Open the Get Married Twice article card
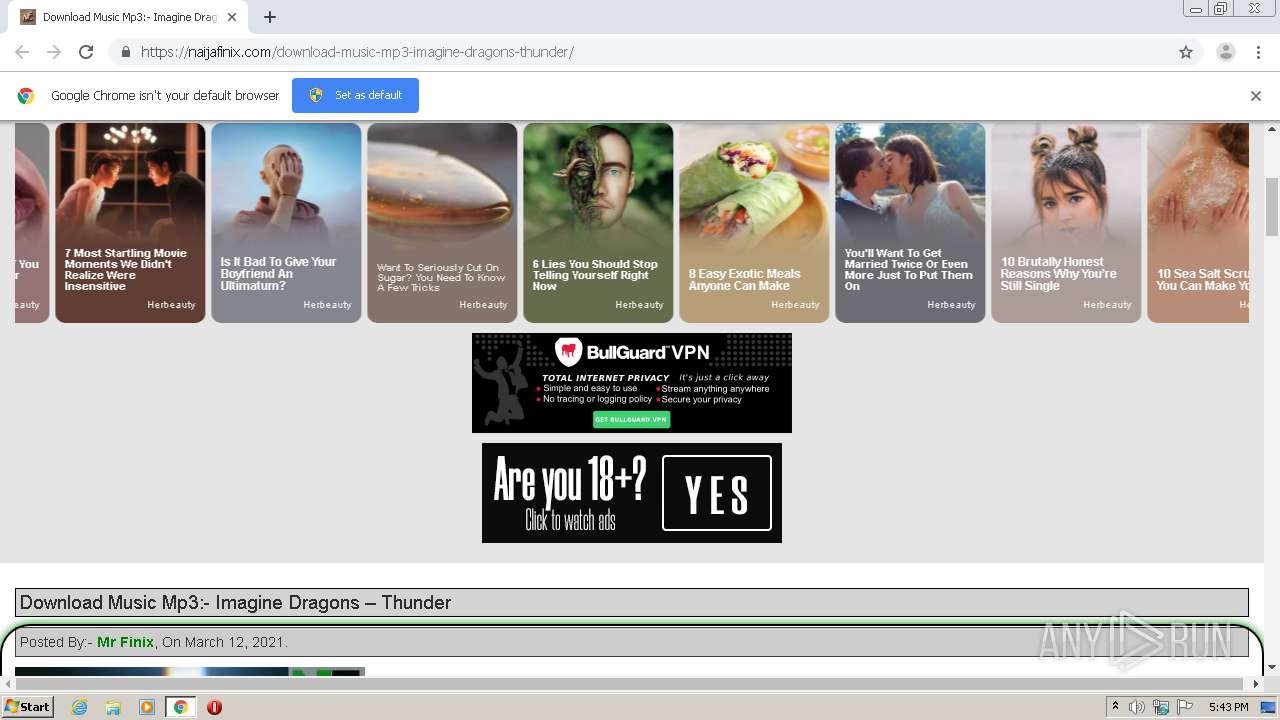 (910, 222)
